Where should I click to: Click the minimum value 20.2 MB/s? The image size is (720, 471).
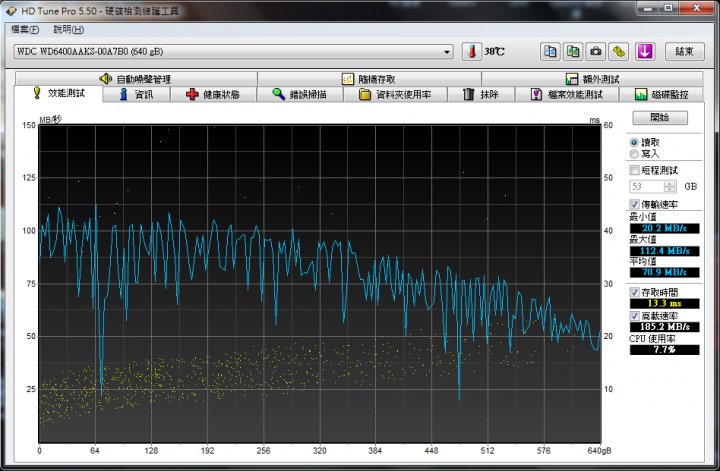[x=664, y=228]
